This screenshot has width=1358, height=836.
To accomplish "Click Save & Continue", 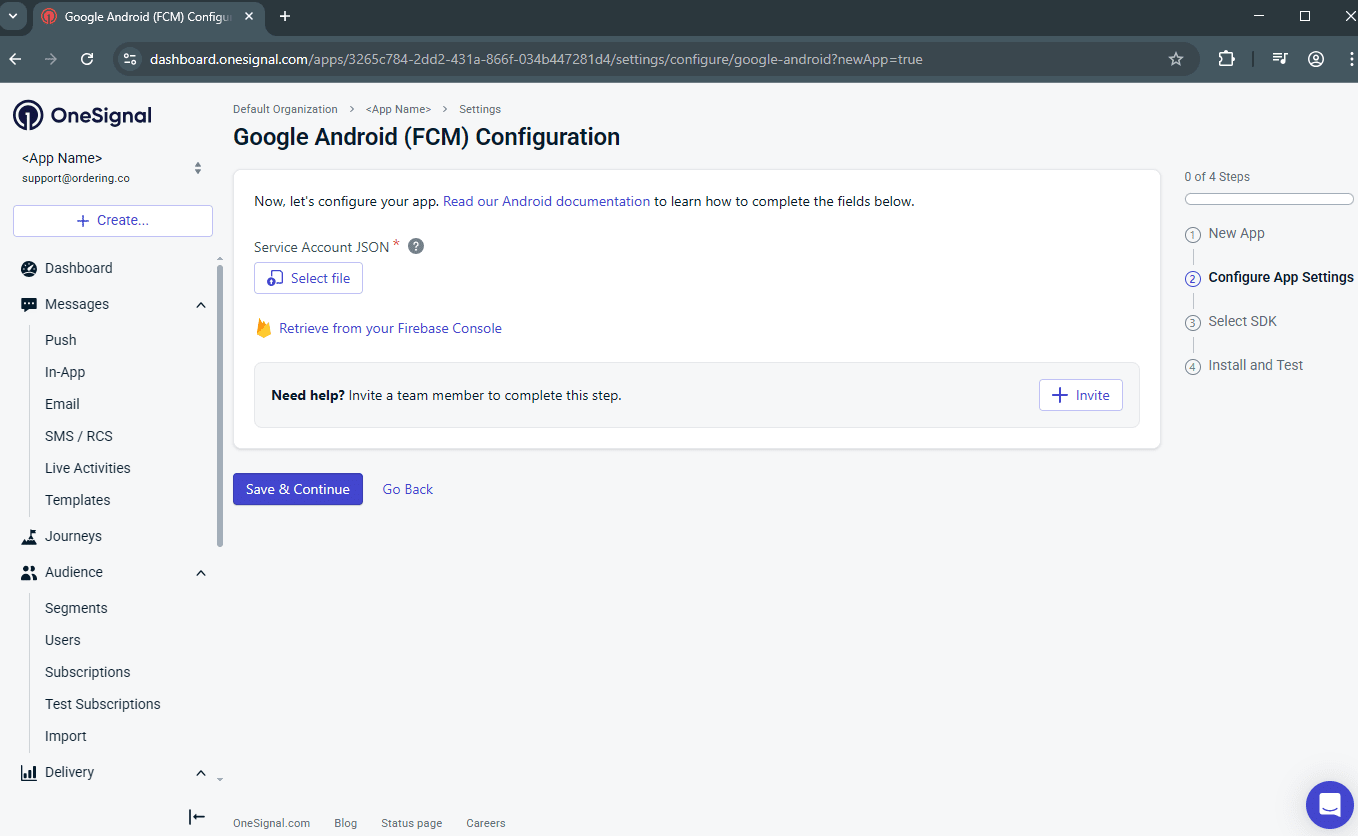I will coord(298,489).
